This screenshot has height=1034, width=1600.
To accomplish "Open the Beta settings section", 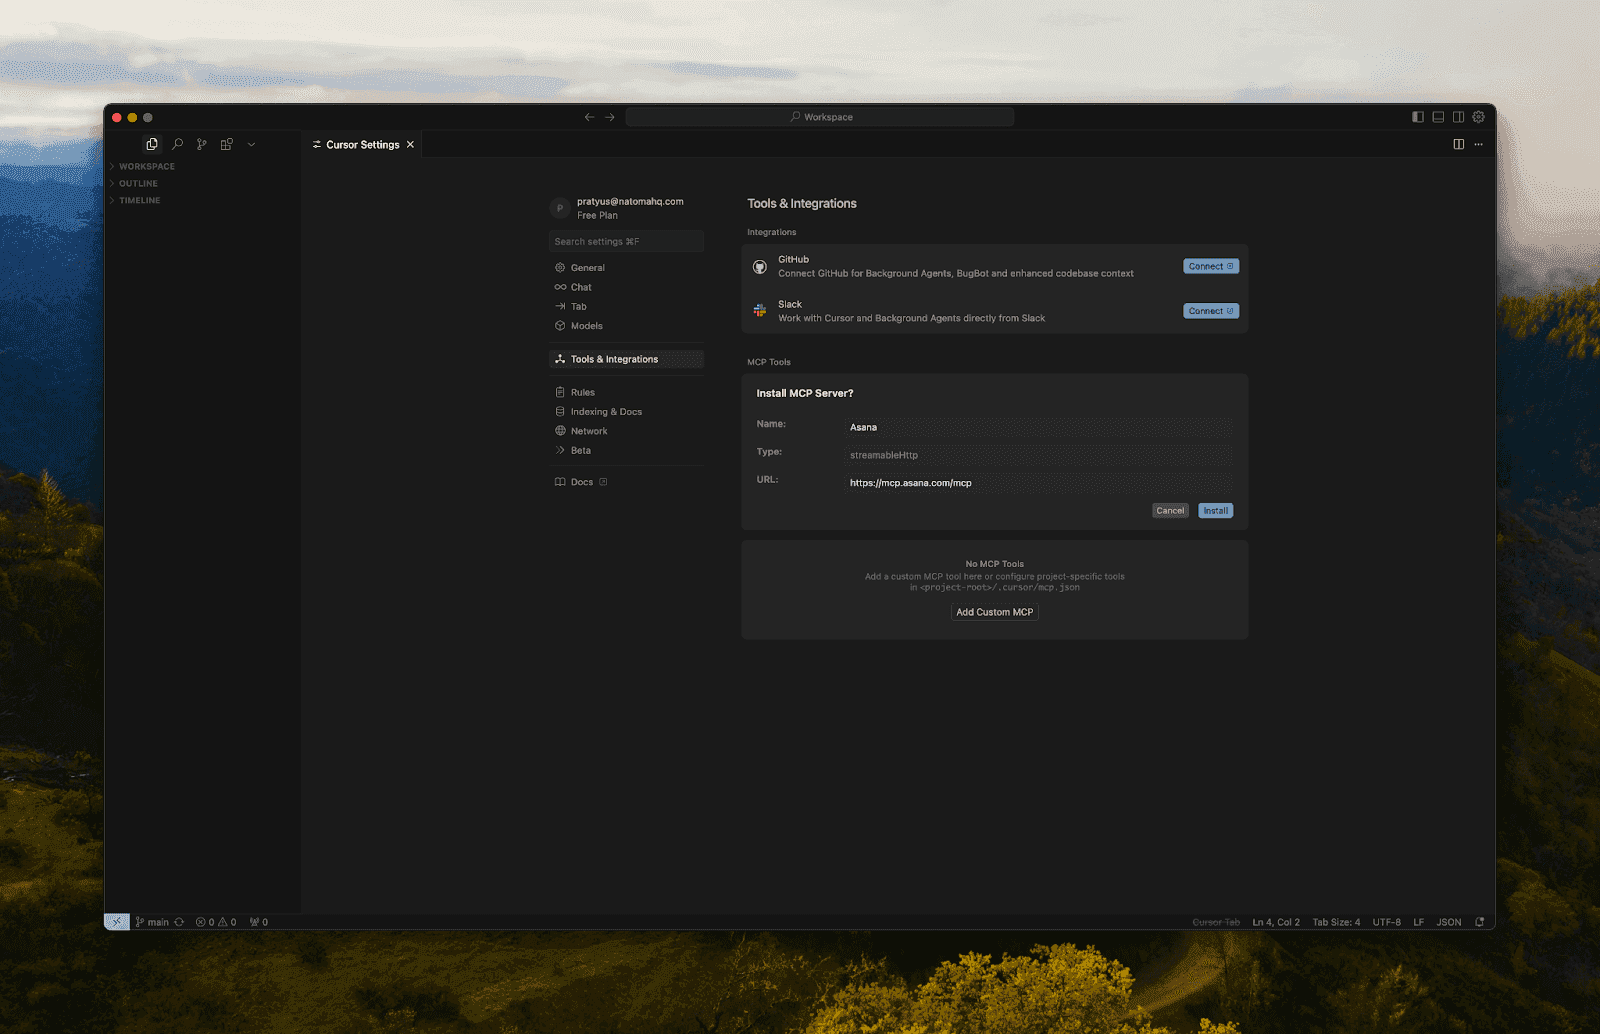I will point(626,450).
